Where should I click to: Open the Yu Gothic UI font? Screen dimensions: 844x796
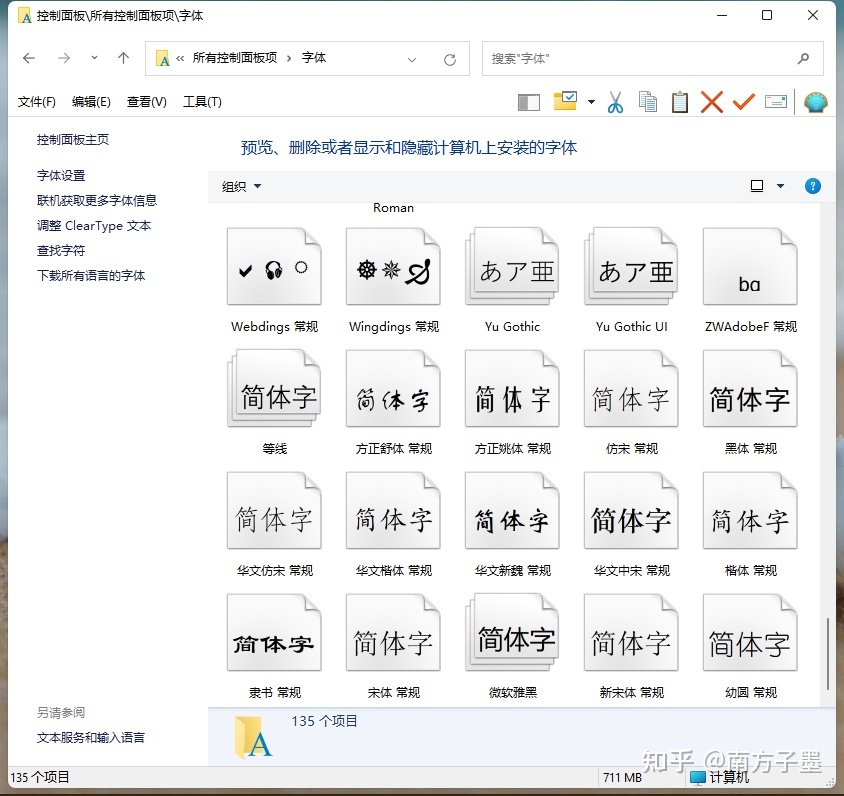(x=630, y=265)
